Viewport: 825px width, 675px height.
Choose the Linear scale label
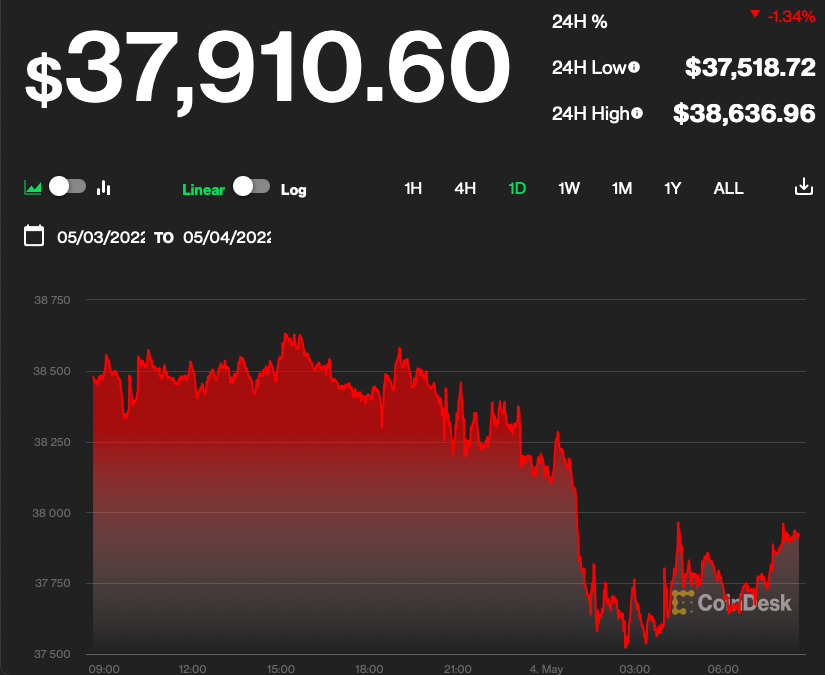pyautogui.click(x=203, y=189)
